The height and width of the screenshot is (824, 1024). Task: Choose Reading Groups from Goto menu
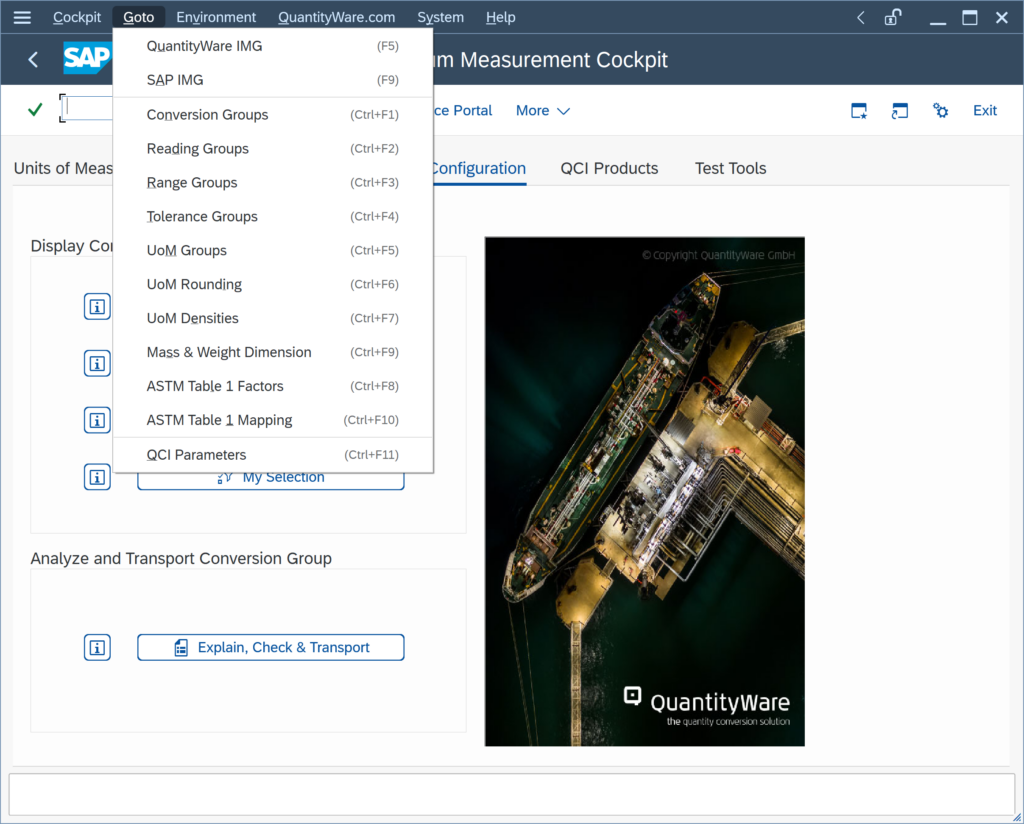[273, 148]
